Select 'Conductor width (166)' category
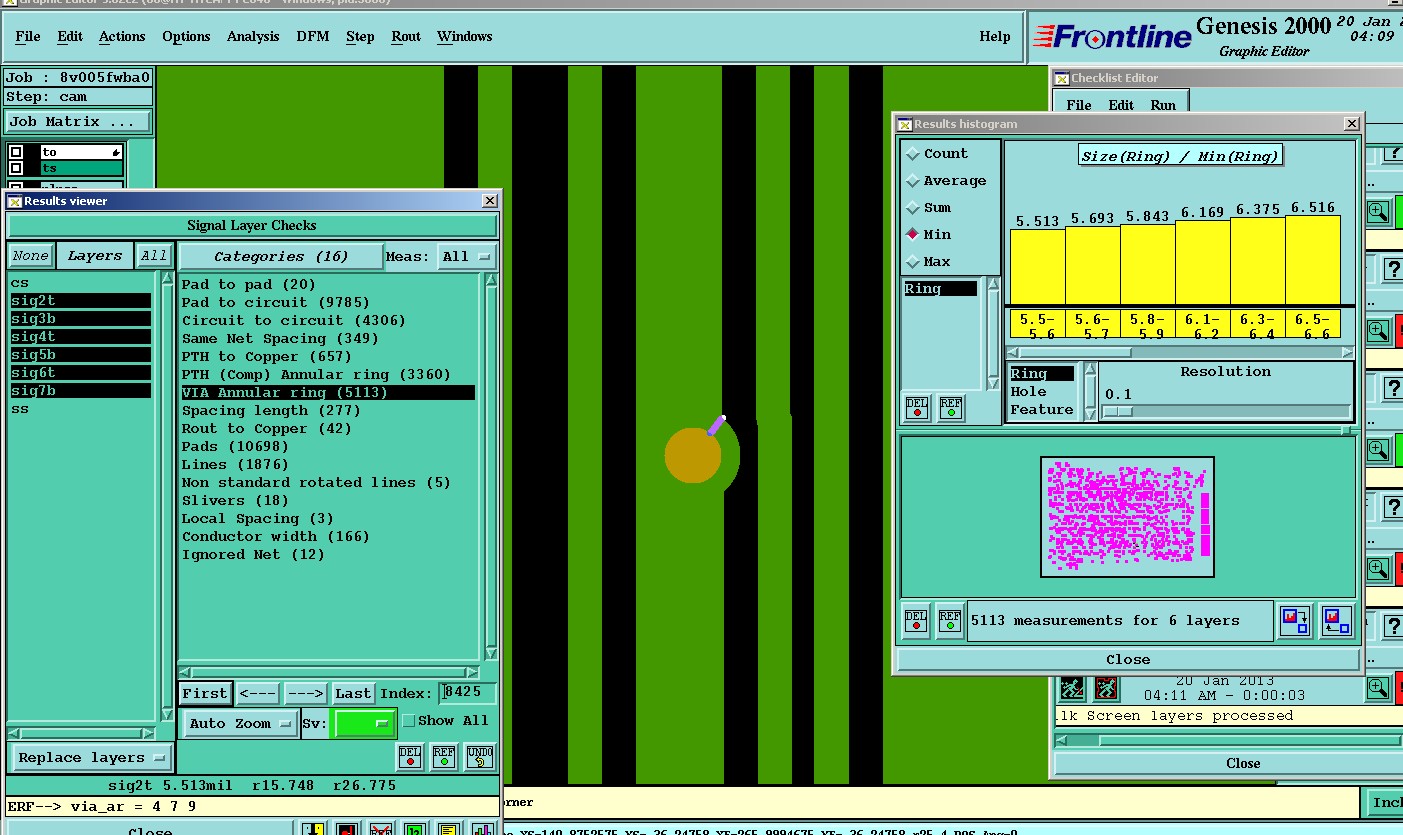This screenshot has width=1403, height=835. click(276, 537)
